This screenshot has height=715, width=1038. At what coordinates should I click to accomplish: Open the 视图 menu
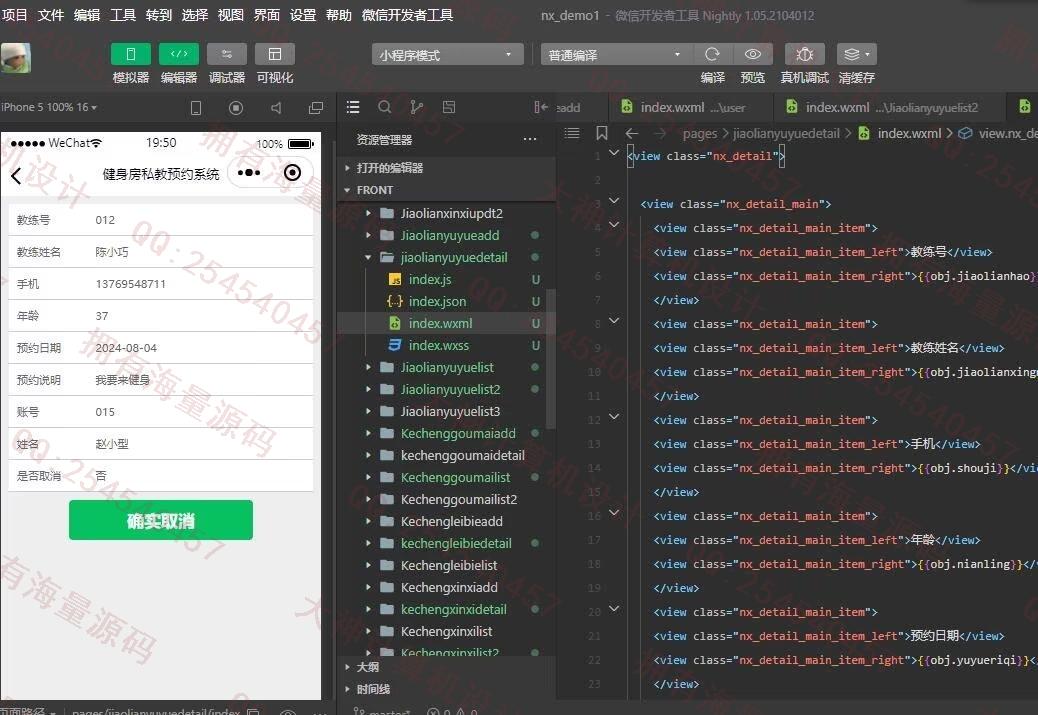(x=230, y=15)
